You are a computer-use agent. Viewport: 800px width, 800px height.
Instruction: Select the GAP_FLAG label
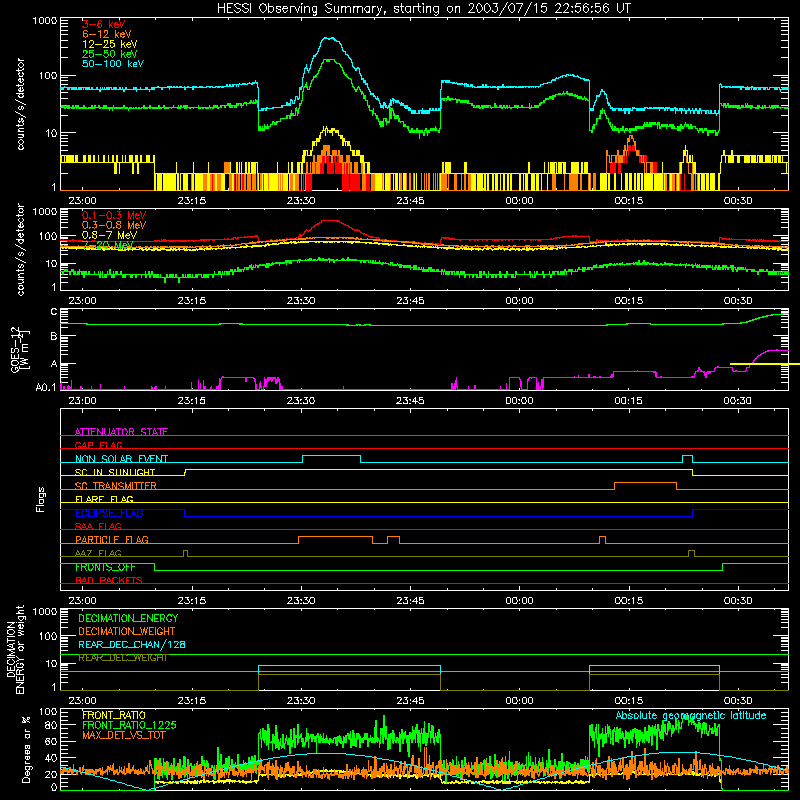pyautogui.click(x=99, y=445)
